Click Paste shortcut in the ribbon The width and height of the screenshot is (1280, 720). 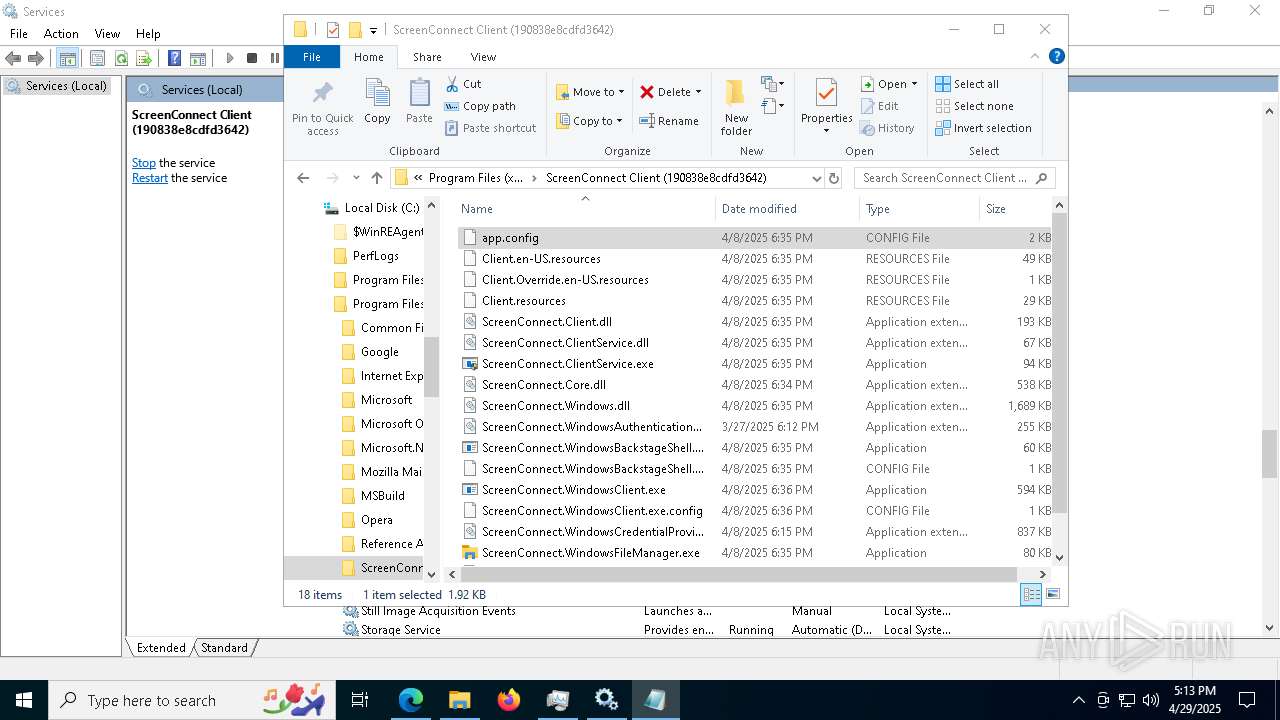(x=490, y=128)
